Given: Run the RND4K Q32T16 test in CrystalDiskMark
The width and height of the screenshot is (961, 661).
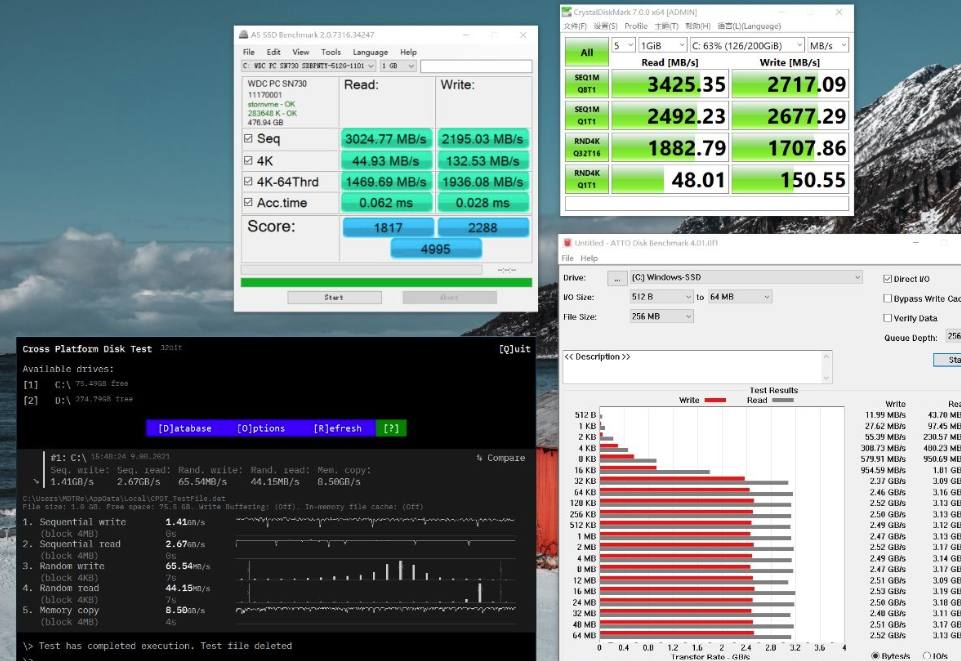Looking at the screenshot, I should (587, 148).
